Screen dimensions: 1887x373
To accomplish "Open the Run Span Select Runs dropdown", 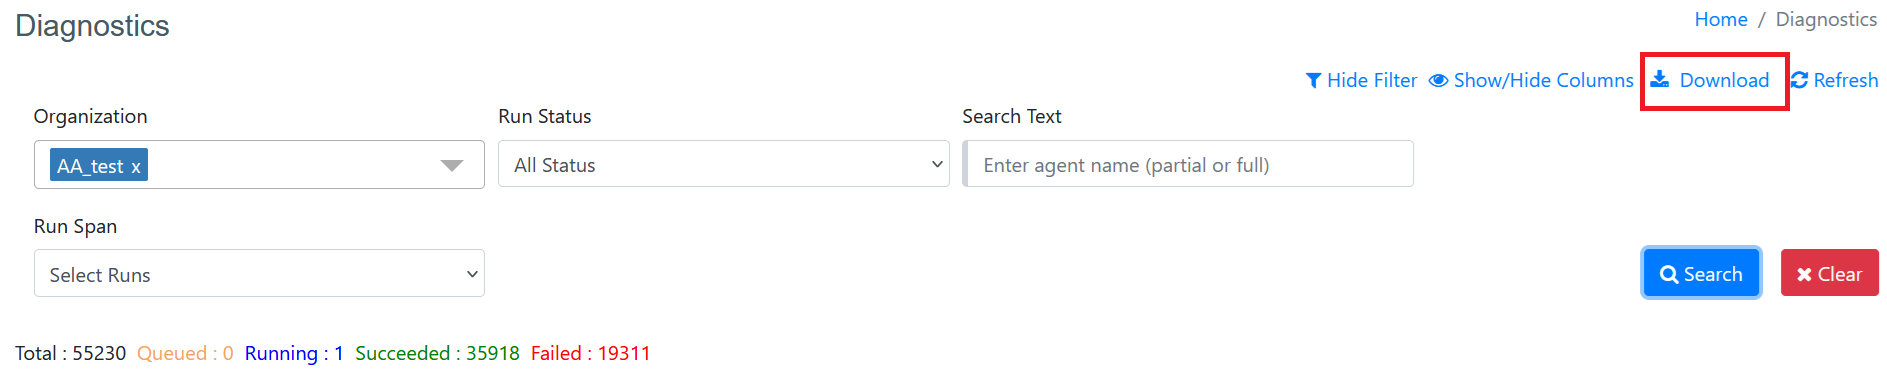I will coord(259,274).
